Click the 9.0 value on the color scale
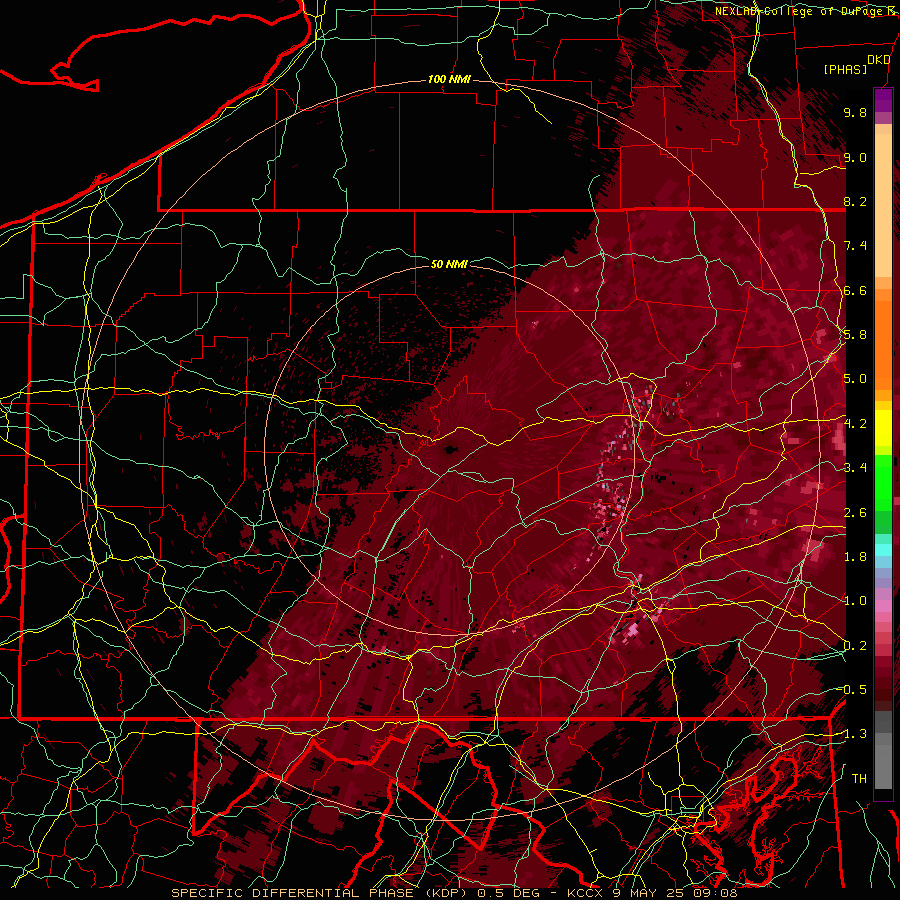 click(x=855, y=157)
